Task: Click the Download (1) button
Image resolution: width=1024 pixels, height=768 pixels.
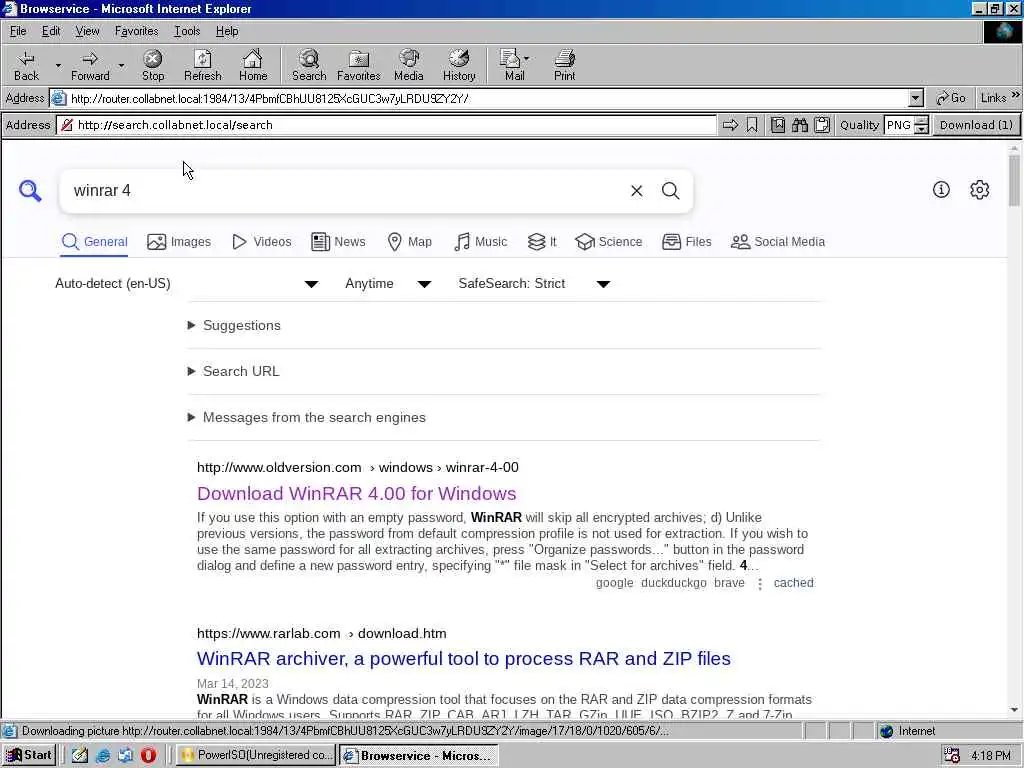Action: click(976, 125)
